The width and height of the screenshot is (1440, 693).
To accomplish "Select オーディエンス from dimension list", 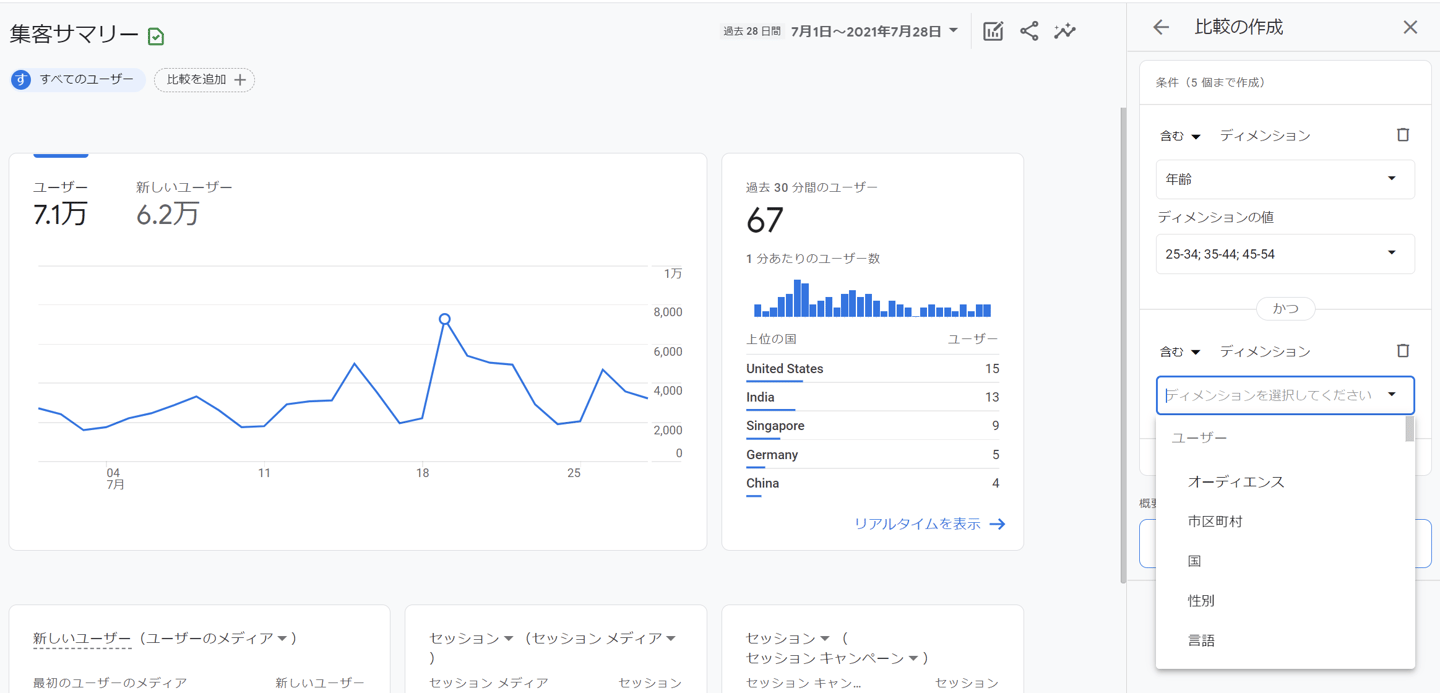I will click(x=1236, y=482).
